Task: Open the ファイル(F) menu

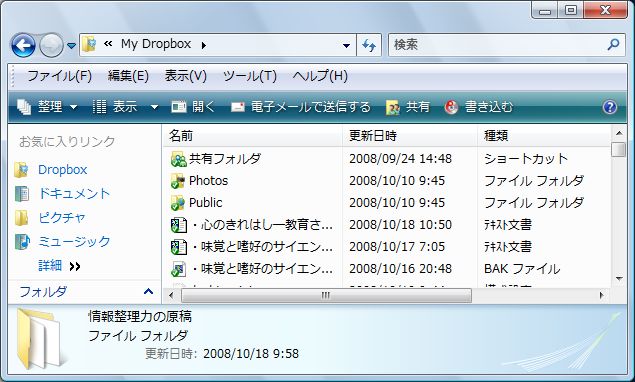Action: pos(59,76)
